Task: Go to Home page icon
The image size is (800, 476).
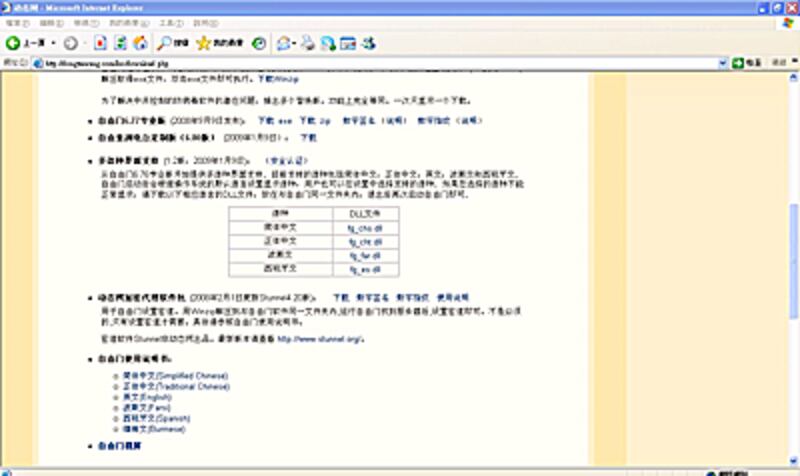Action: click(x=140, y=43)
